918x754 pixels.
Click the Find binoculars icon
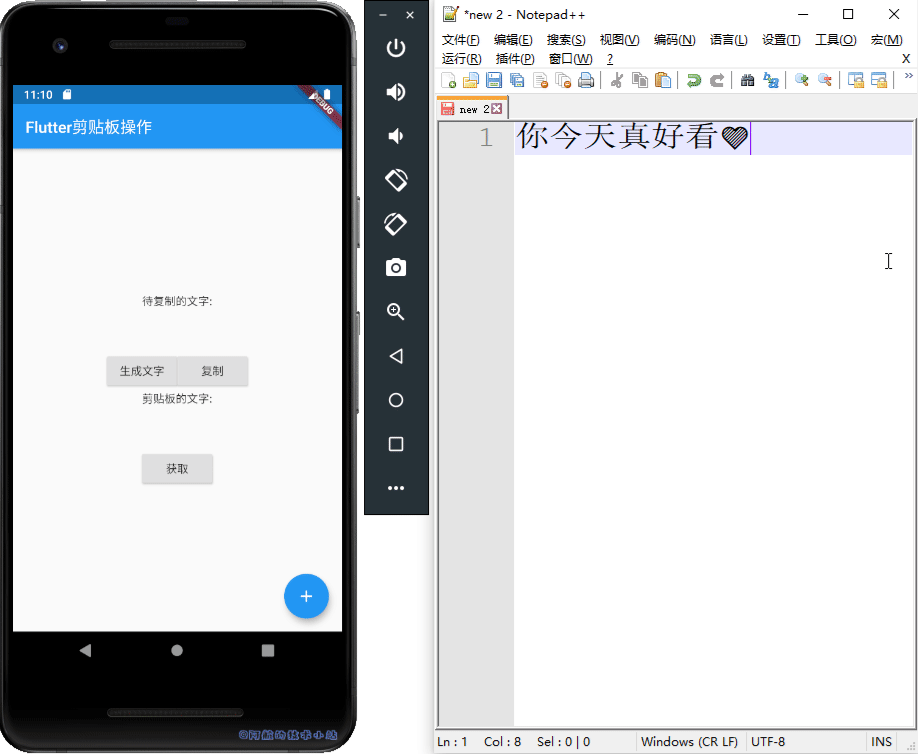pos(747,81)
